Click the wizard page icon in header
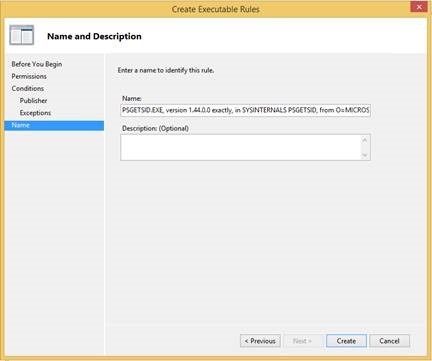The image size is (432, 361). pyautogui.click(x=22, y=35)
